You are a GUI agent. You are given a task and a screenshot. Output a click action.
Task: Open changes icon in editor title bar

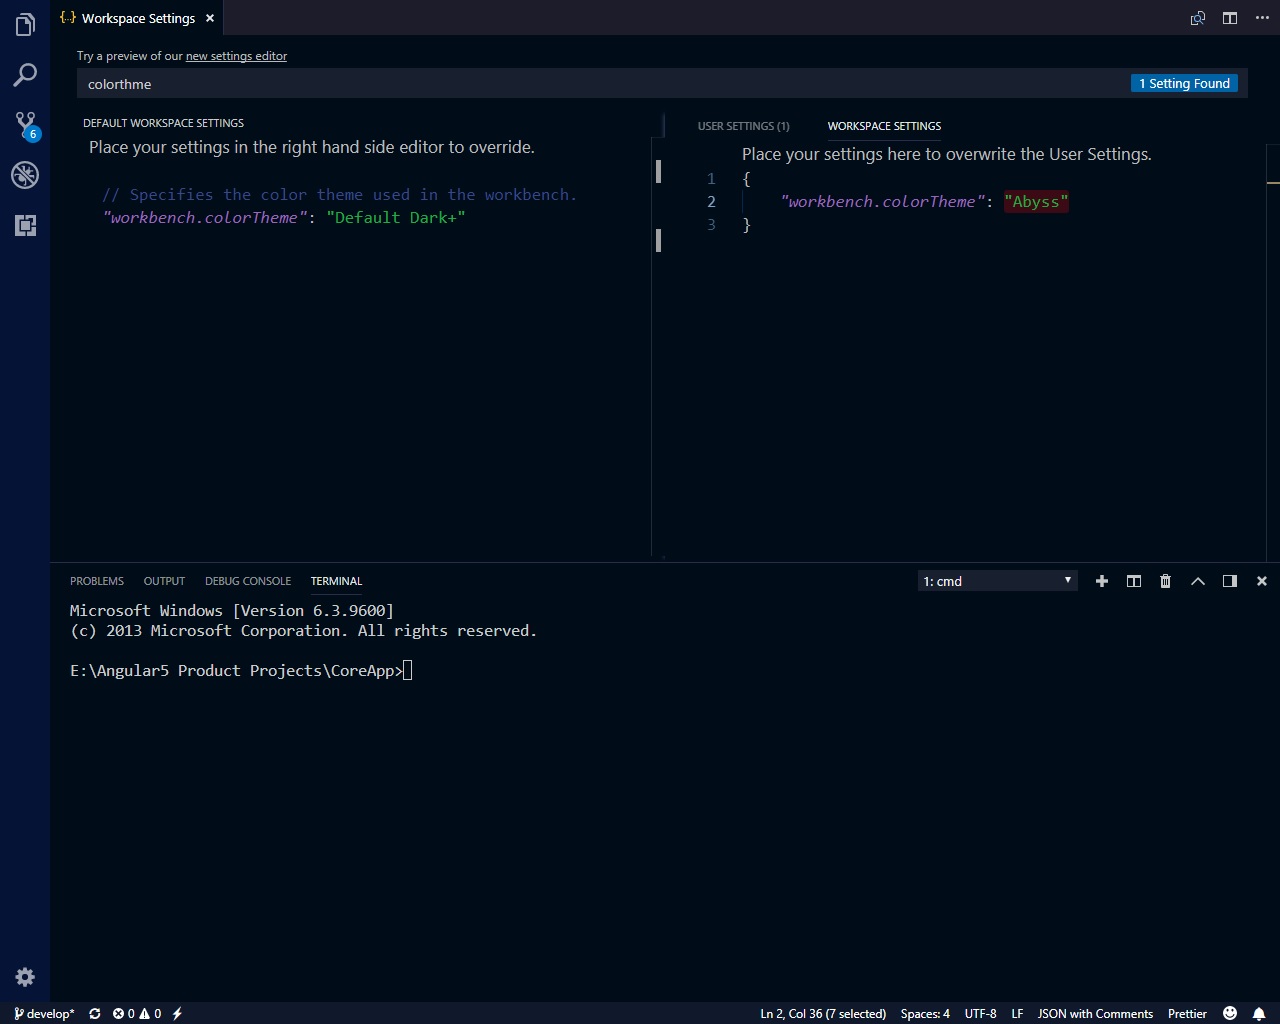1197,18
